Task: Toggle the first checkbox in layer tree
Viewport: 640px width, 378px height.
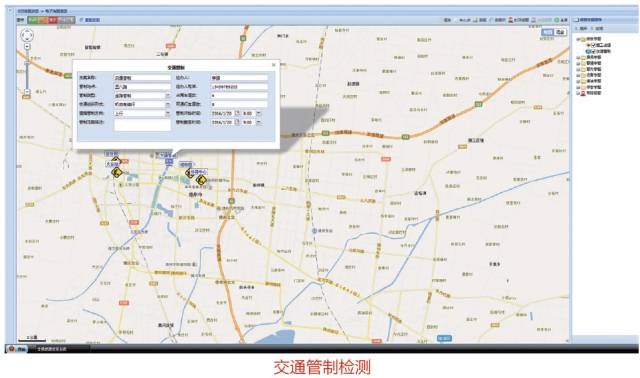Action: coord(593,45)
